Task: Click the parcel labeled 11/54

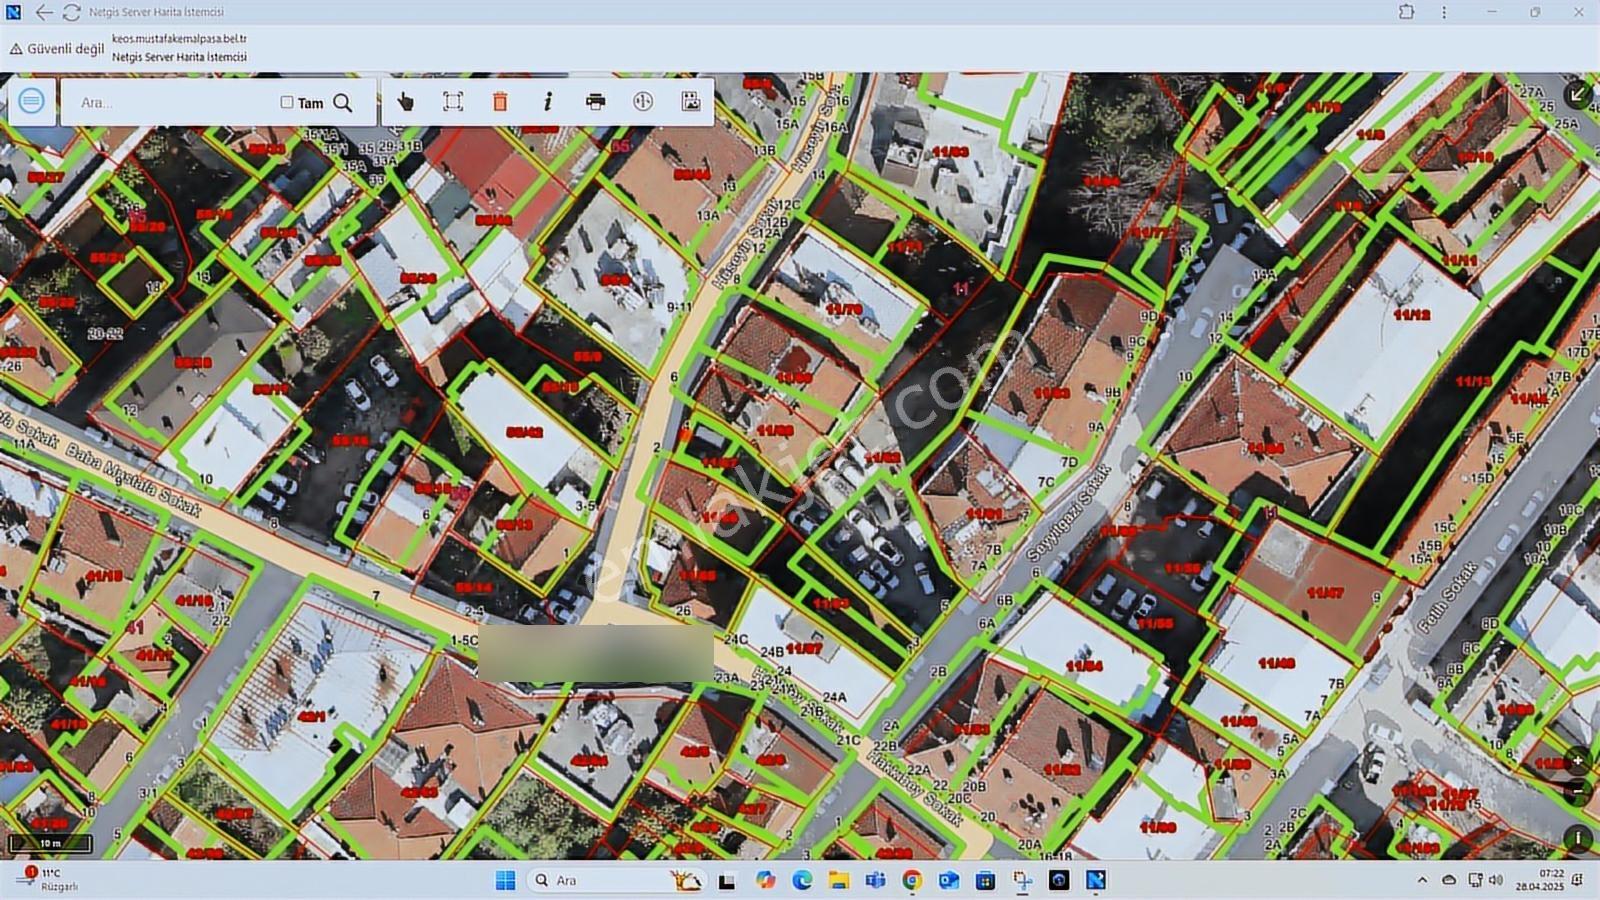Action: pos(1084,666)
